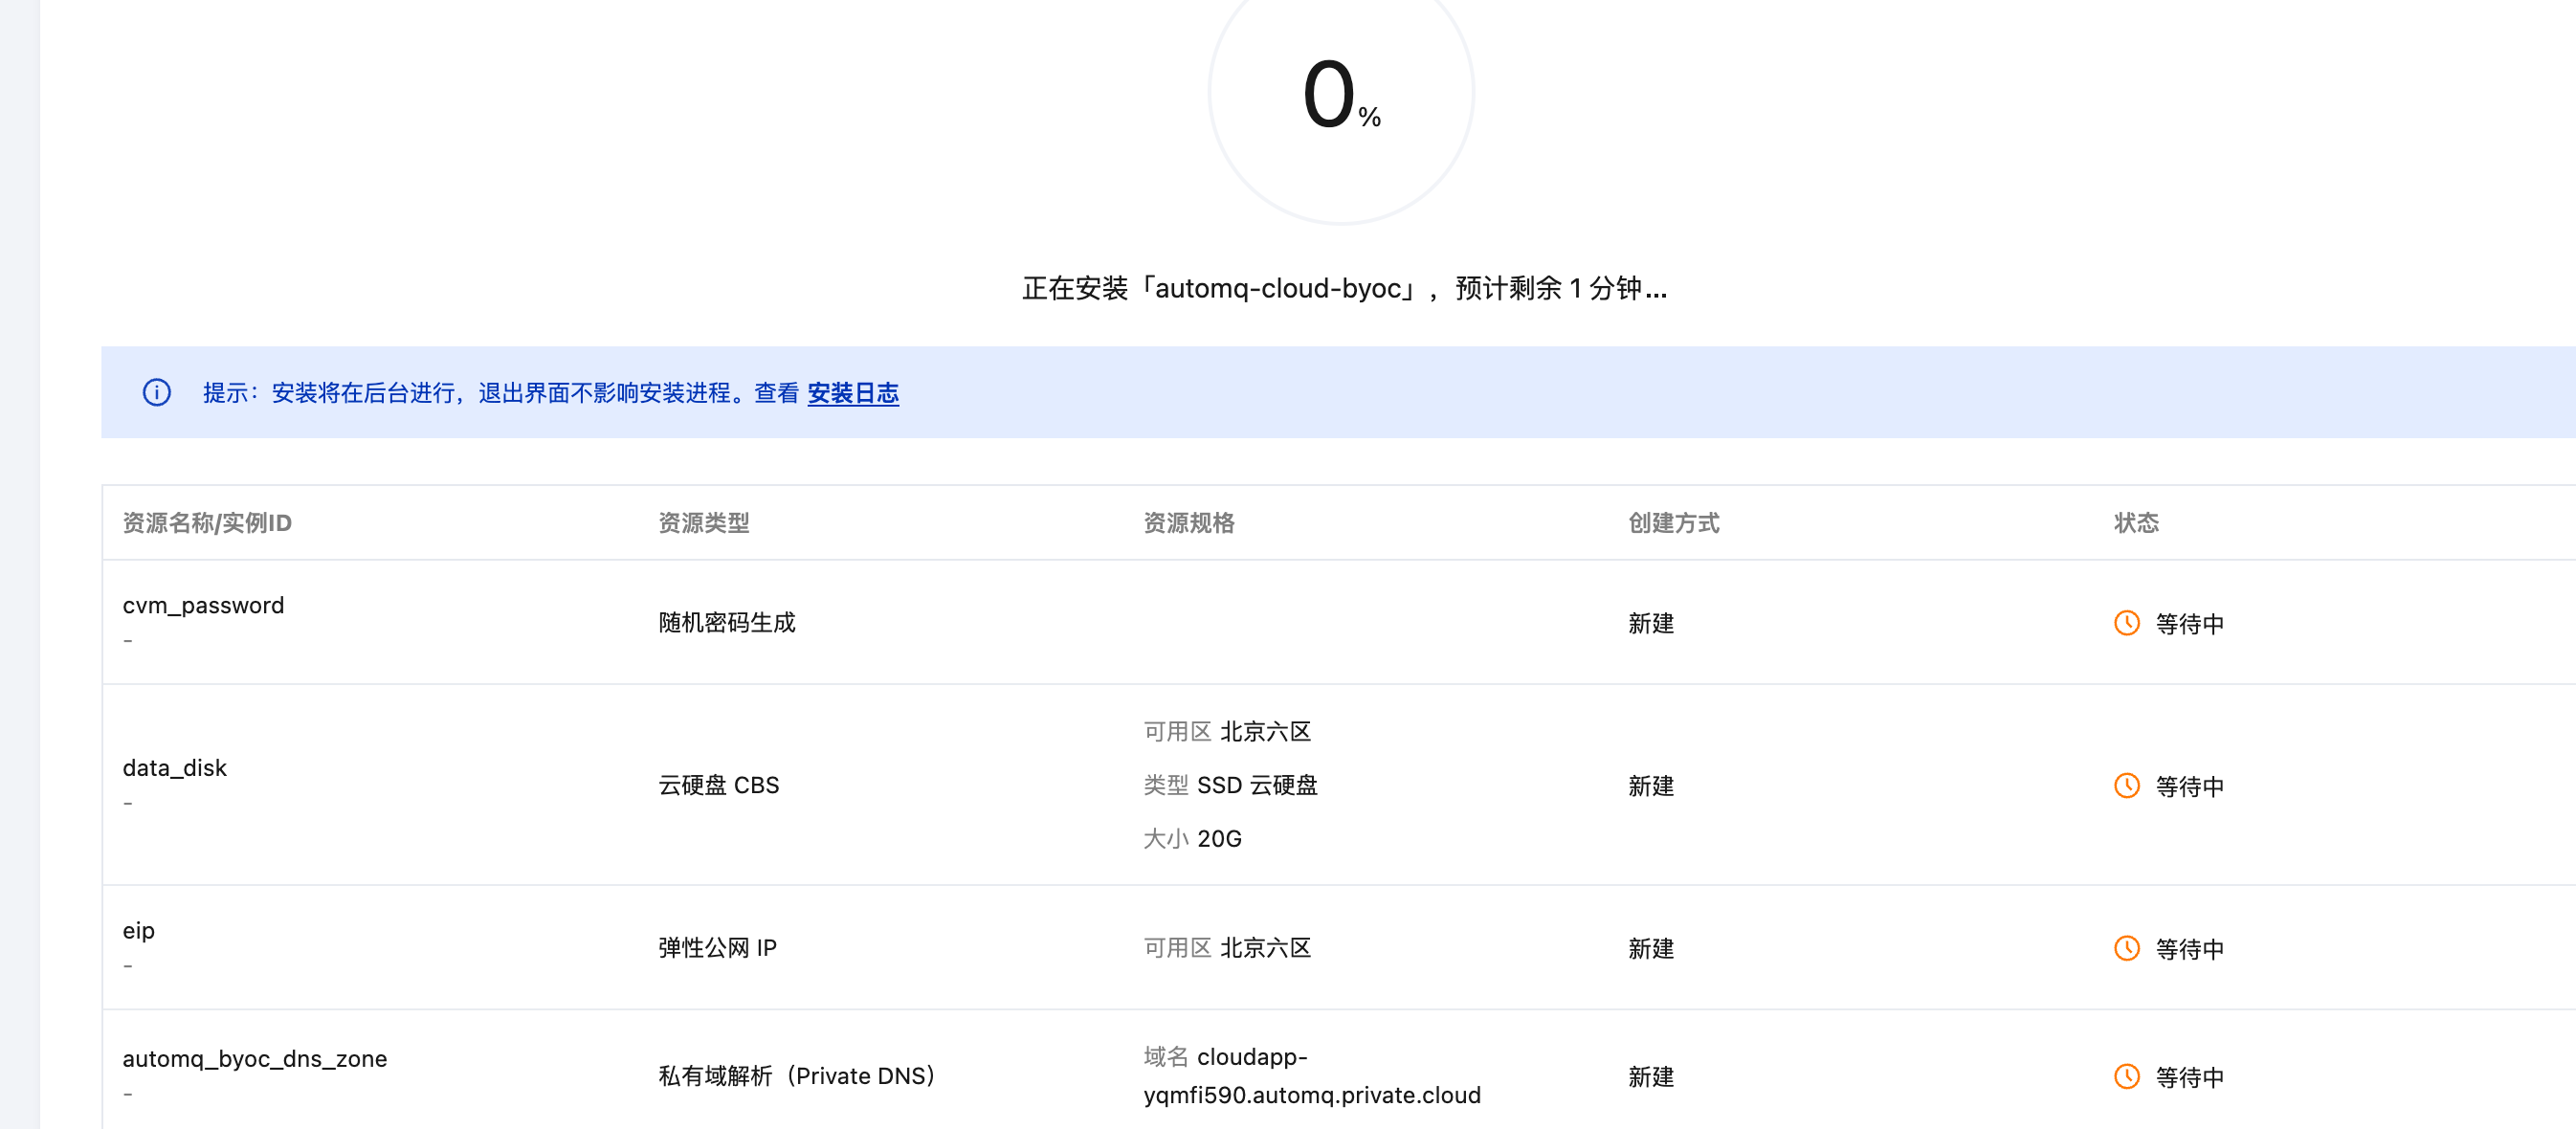The height and width of the screenshot is (1129, 2576).
Task: Select the automq_byoc_dns_zone resource name
Action: pos(254,1058)
